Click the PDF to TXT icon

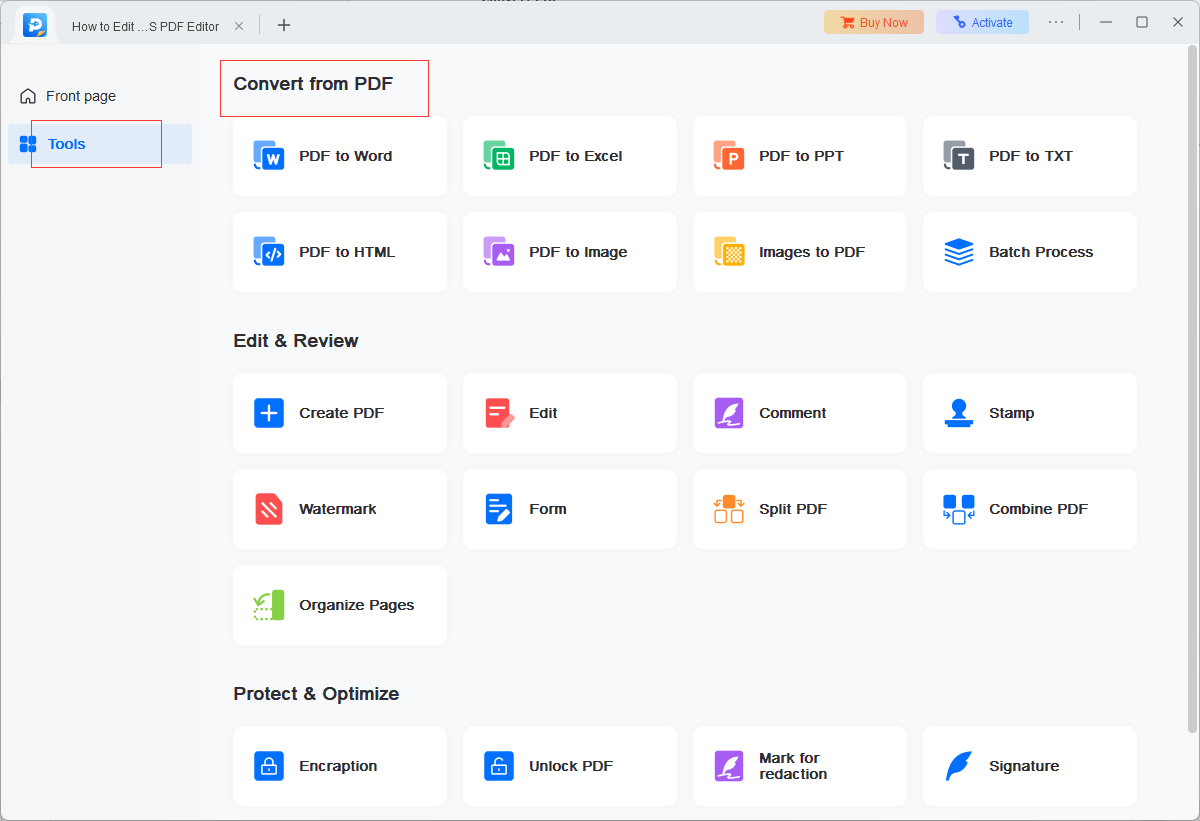pos(959,156)
